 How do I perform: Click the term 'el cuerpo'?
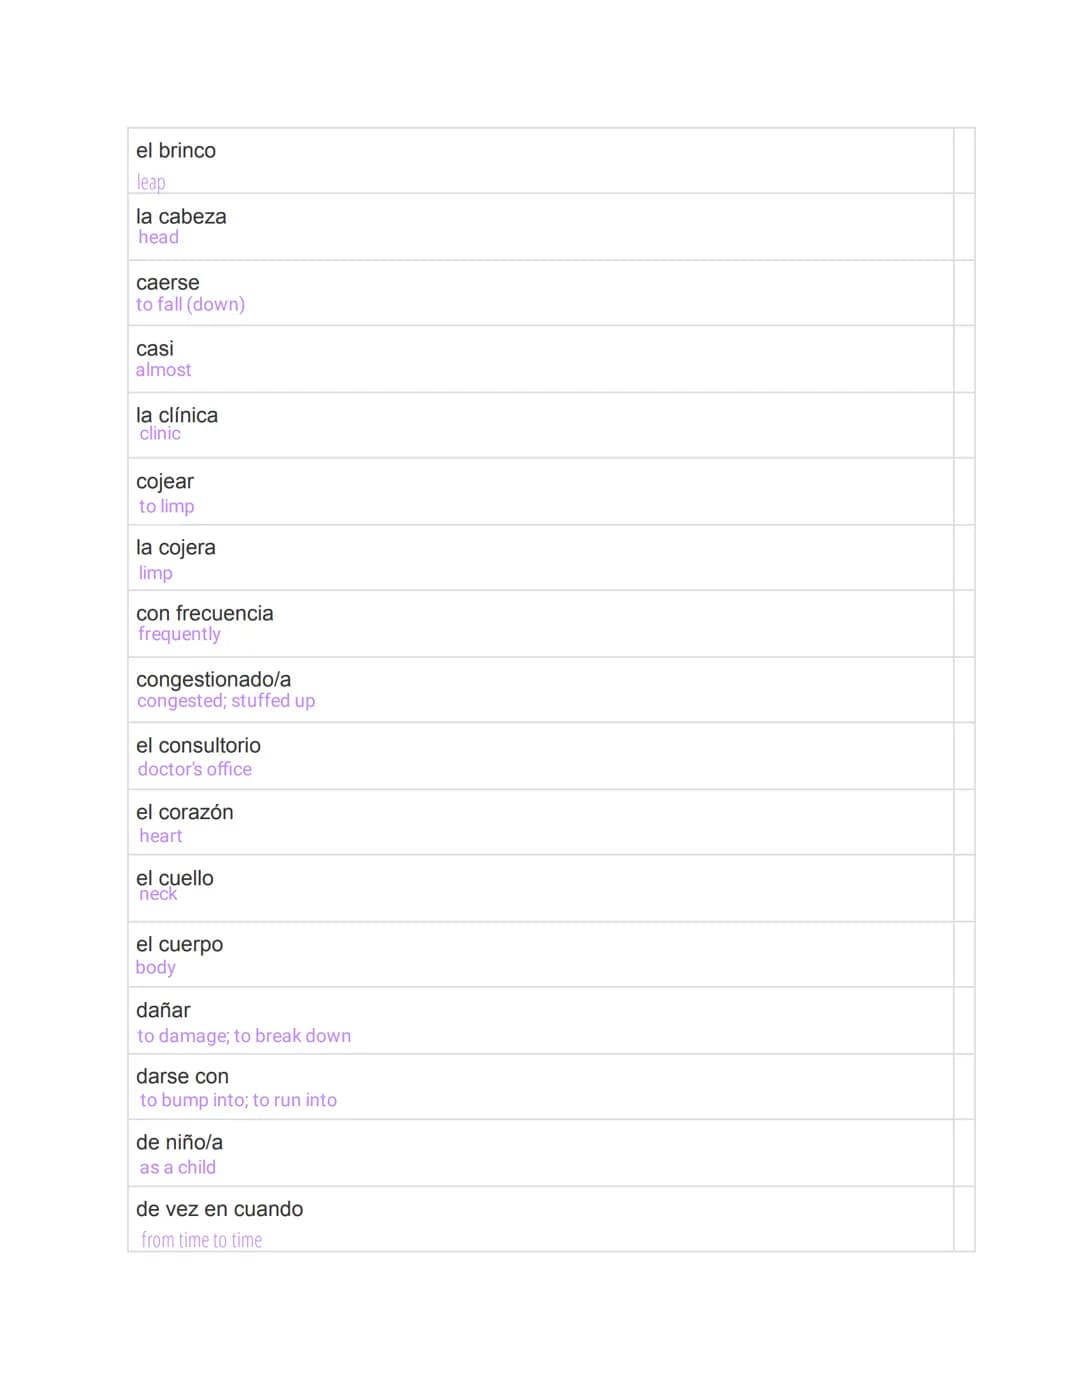180,945
